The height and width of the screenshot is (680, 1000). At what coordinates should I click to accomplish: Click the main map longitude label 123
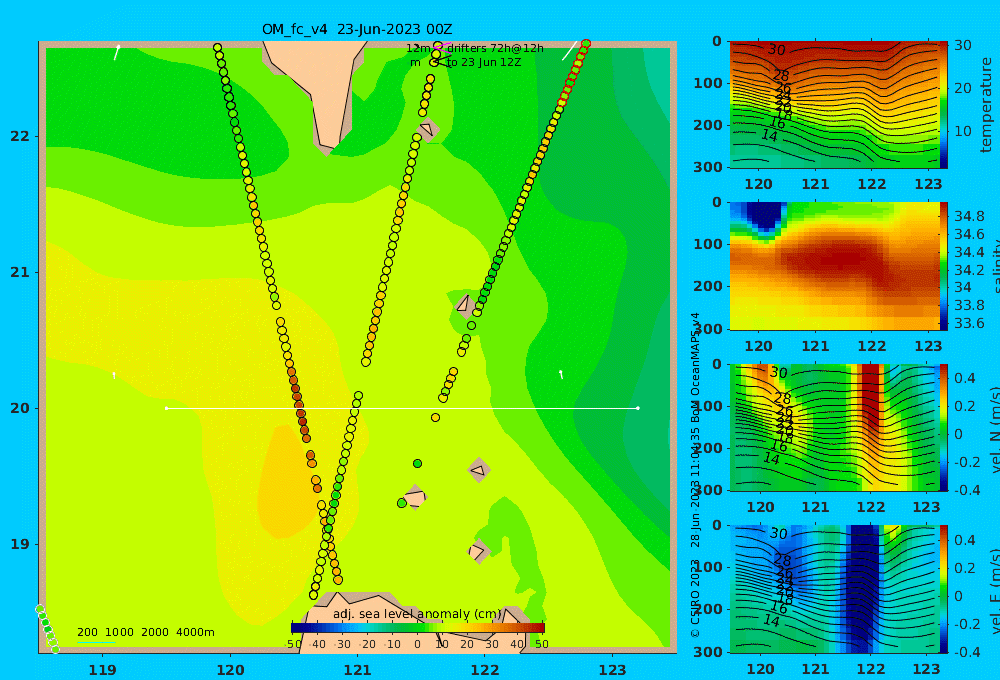[613, 670]
